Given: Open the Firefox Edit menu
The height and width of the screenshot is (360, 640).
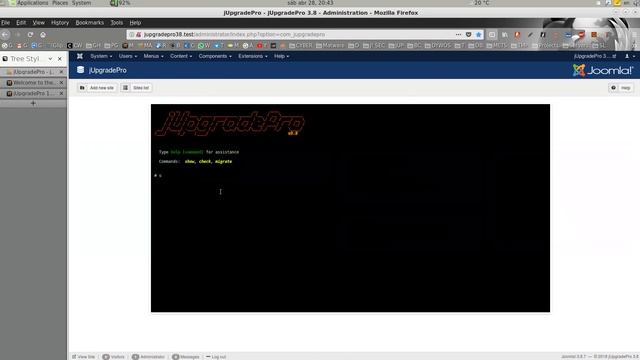Looking at the screenshot, I should (x=21, y=23).
